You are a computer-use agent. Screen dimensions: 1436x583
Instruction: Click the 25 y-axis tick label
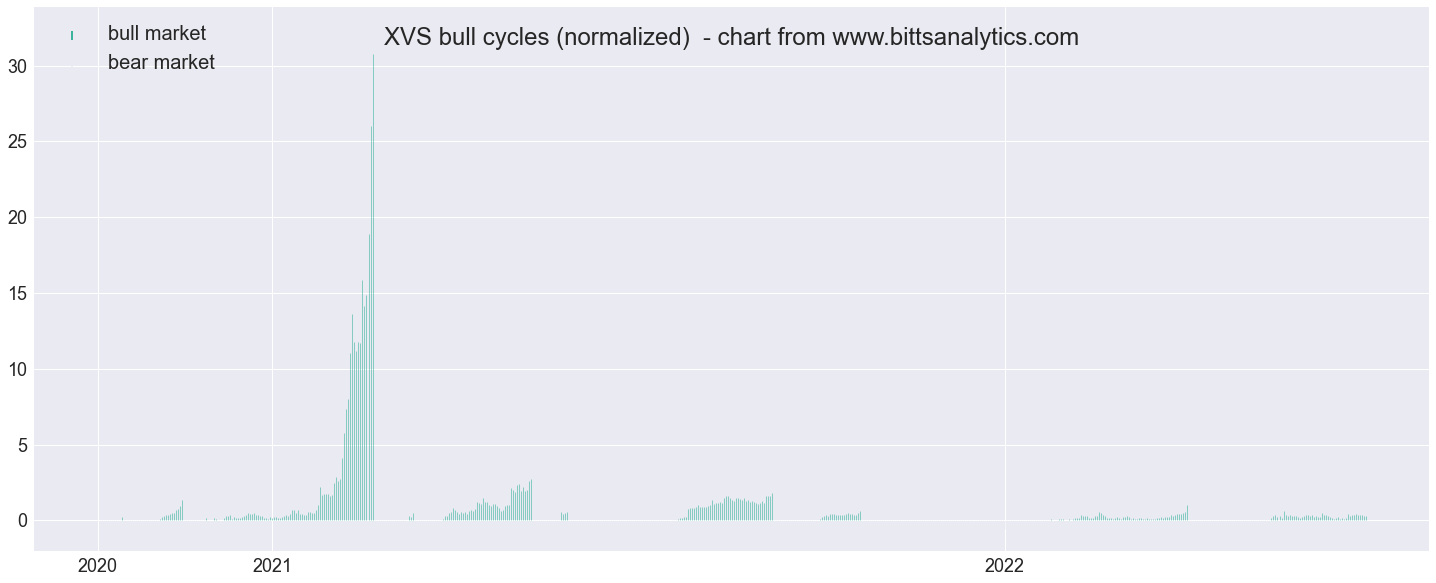pos(16,142)
